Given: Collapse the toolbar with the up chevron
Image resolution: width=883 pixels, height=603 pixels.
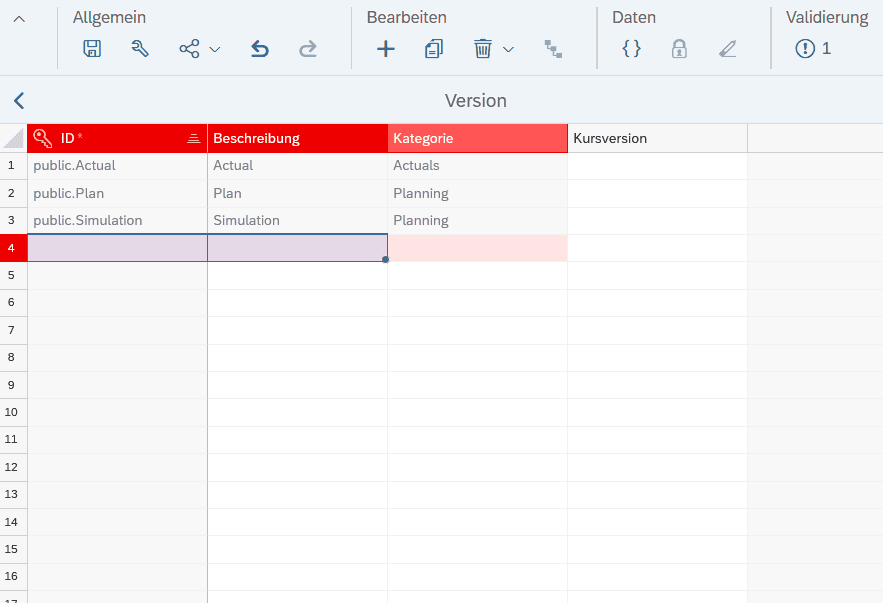Looking at the screenshot, I should [x=19, y=19].
